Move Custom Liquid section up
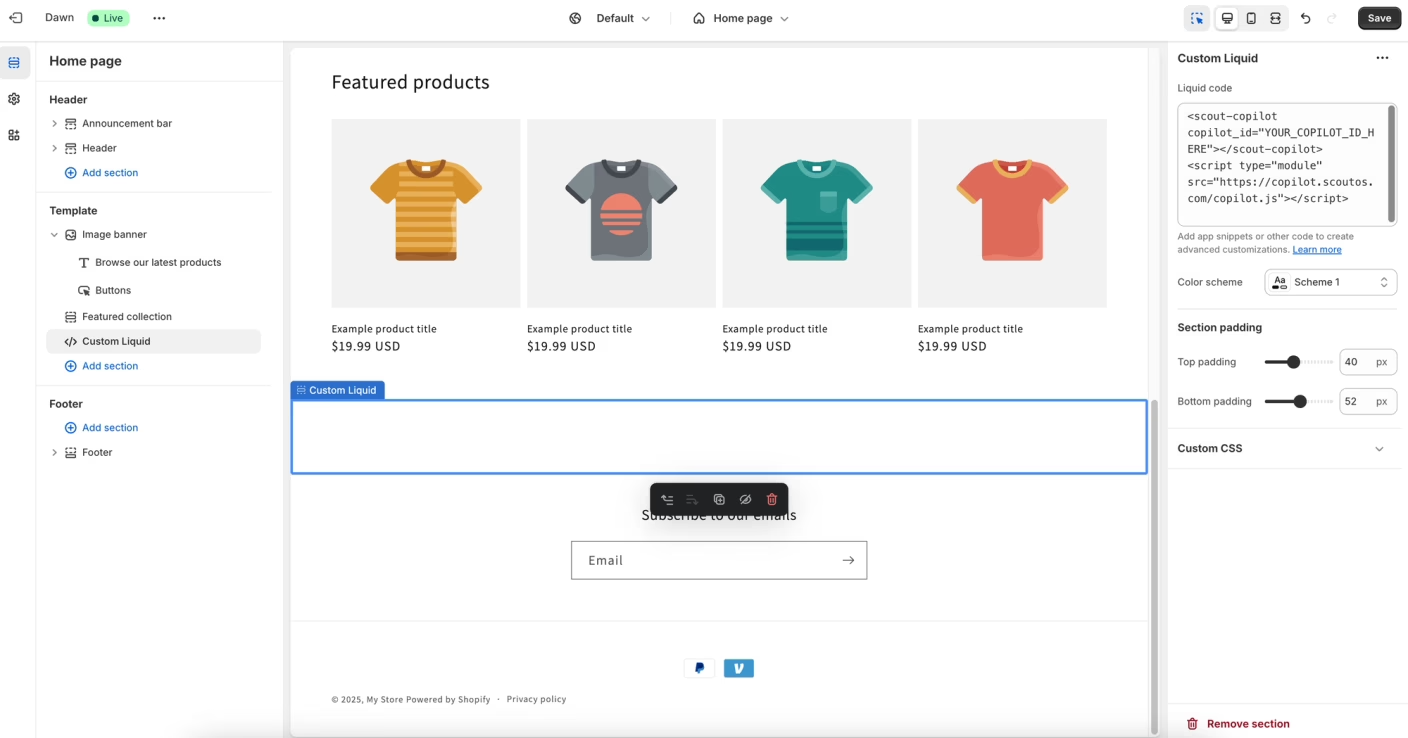 point(667,499)
